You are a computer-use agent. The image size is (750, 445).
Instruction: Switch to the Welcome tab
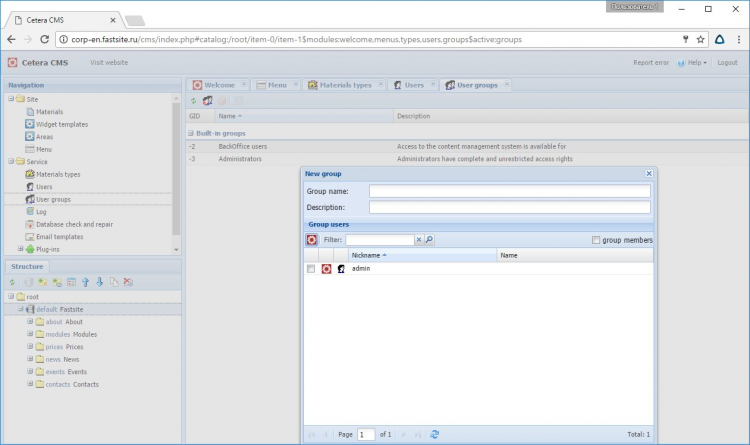(217, 85)
